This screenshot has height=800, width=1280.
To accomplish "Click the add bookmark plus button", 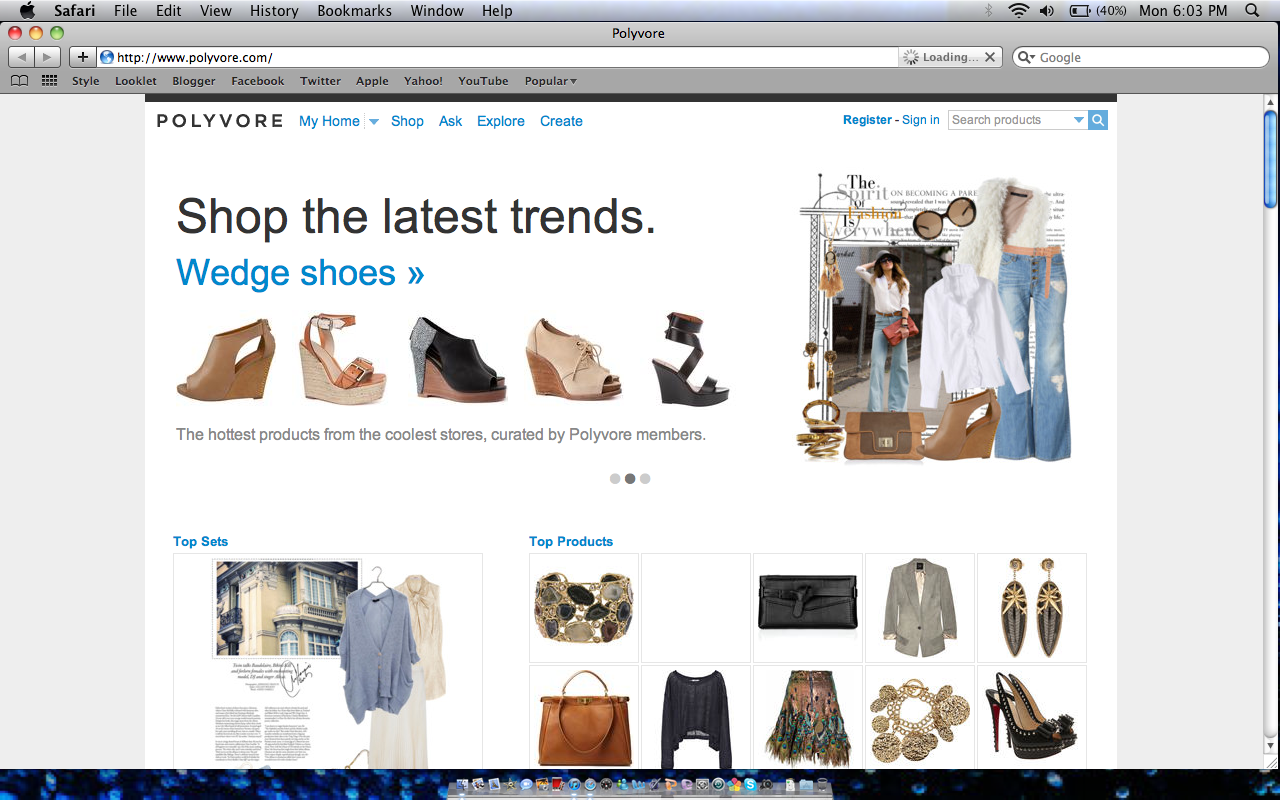I will click(82, 57).
